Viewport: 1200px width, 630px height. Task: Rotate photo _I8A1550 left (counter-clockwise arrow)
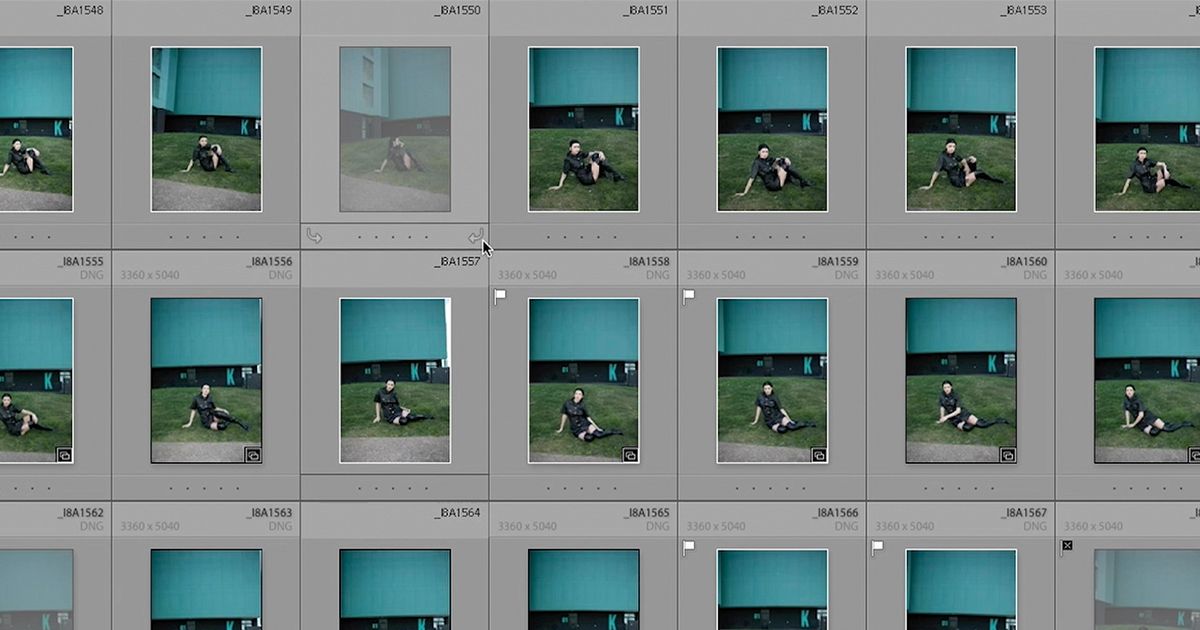pyautogui.click(x=314, y=237)
